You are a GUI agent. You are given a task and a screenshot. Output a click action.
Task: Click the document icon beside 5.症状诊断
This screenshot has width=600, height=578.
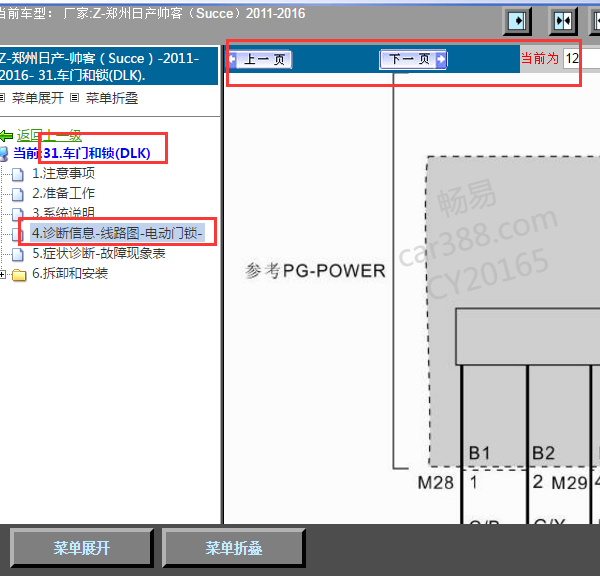[18, 254]
